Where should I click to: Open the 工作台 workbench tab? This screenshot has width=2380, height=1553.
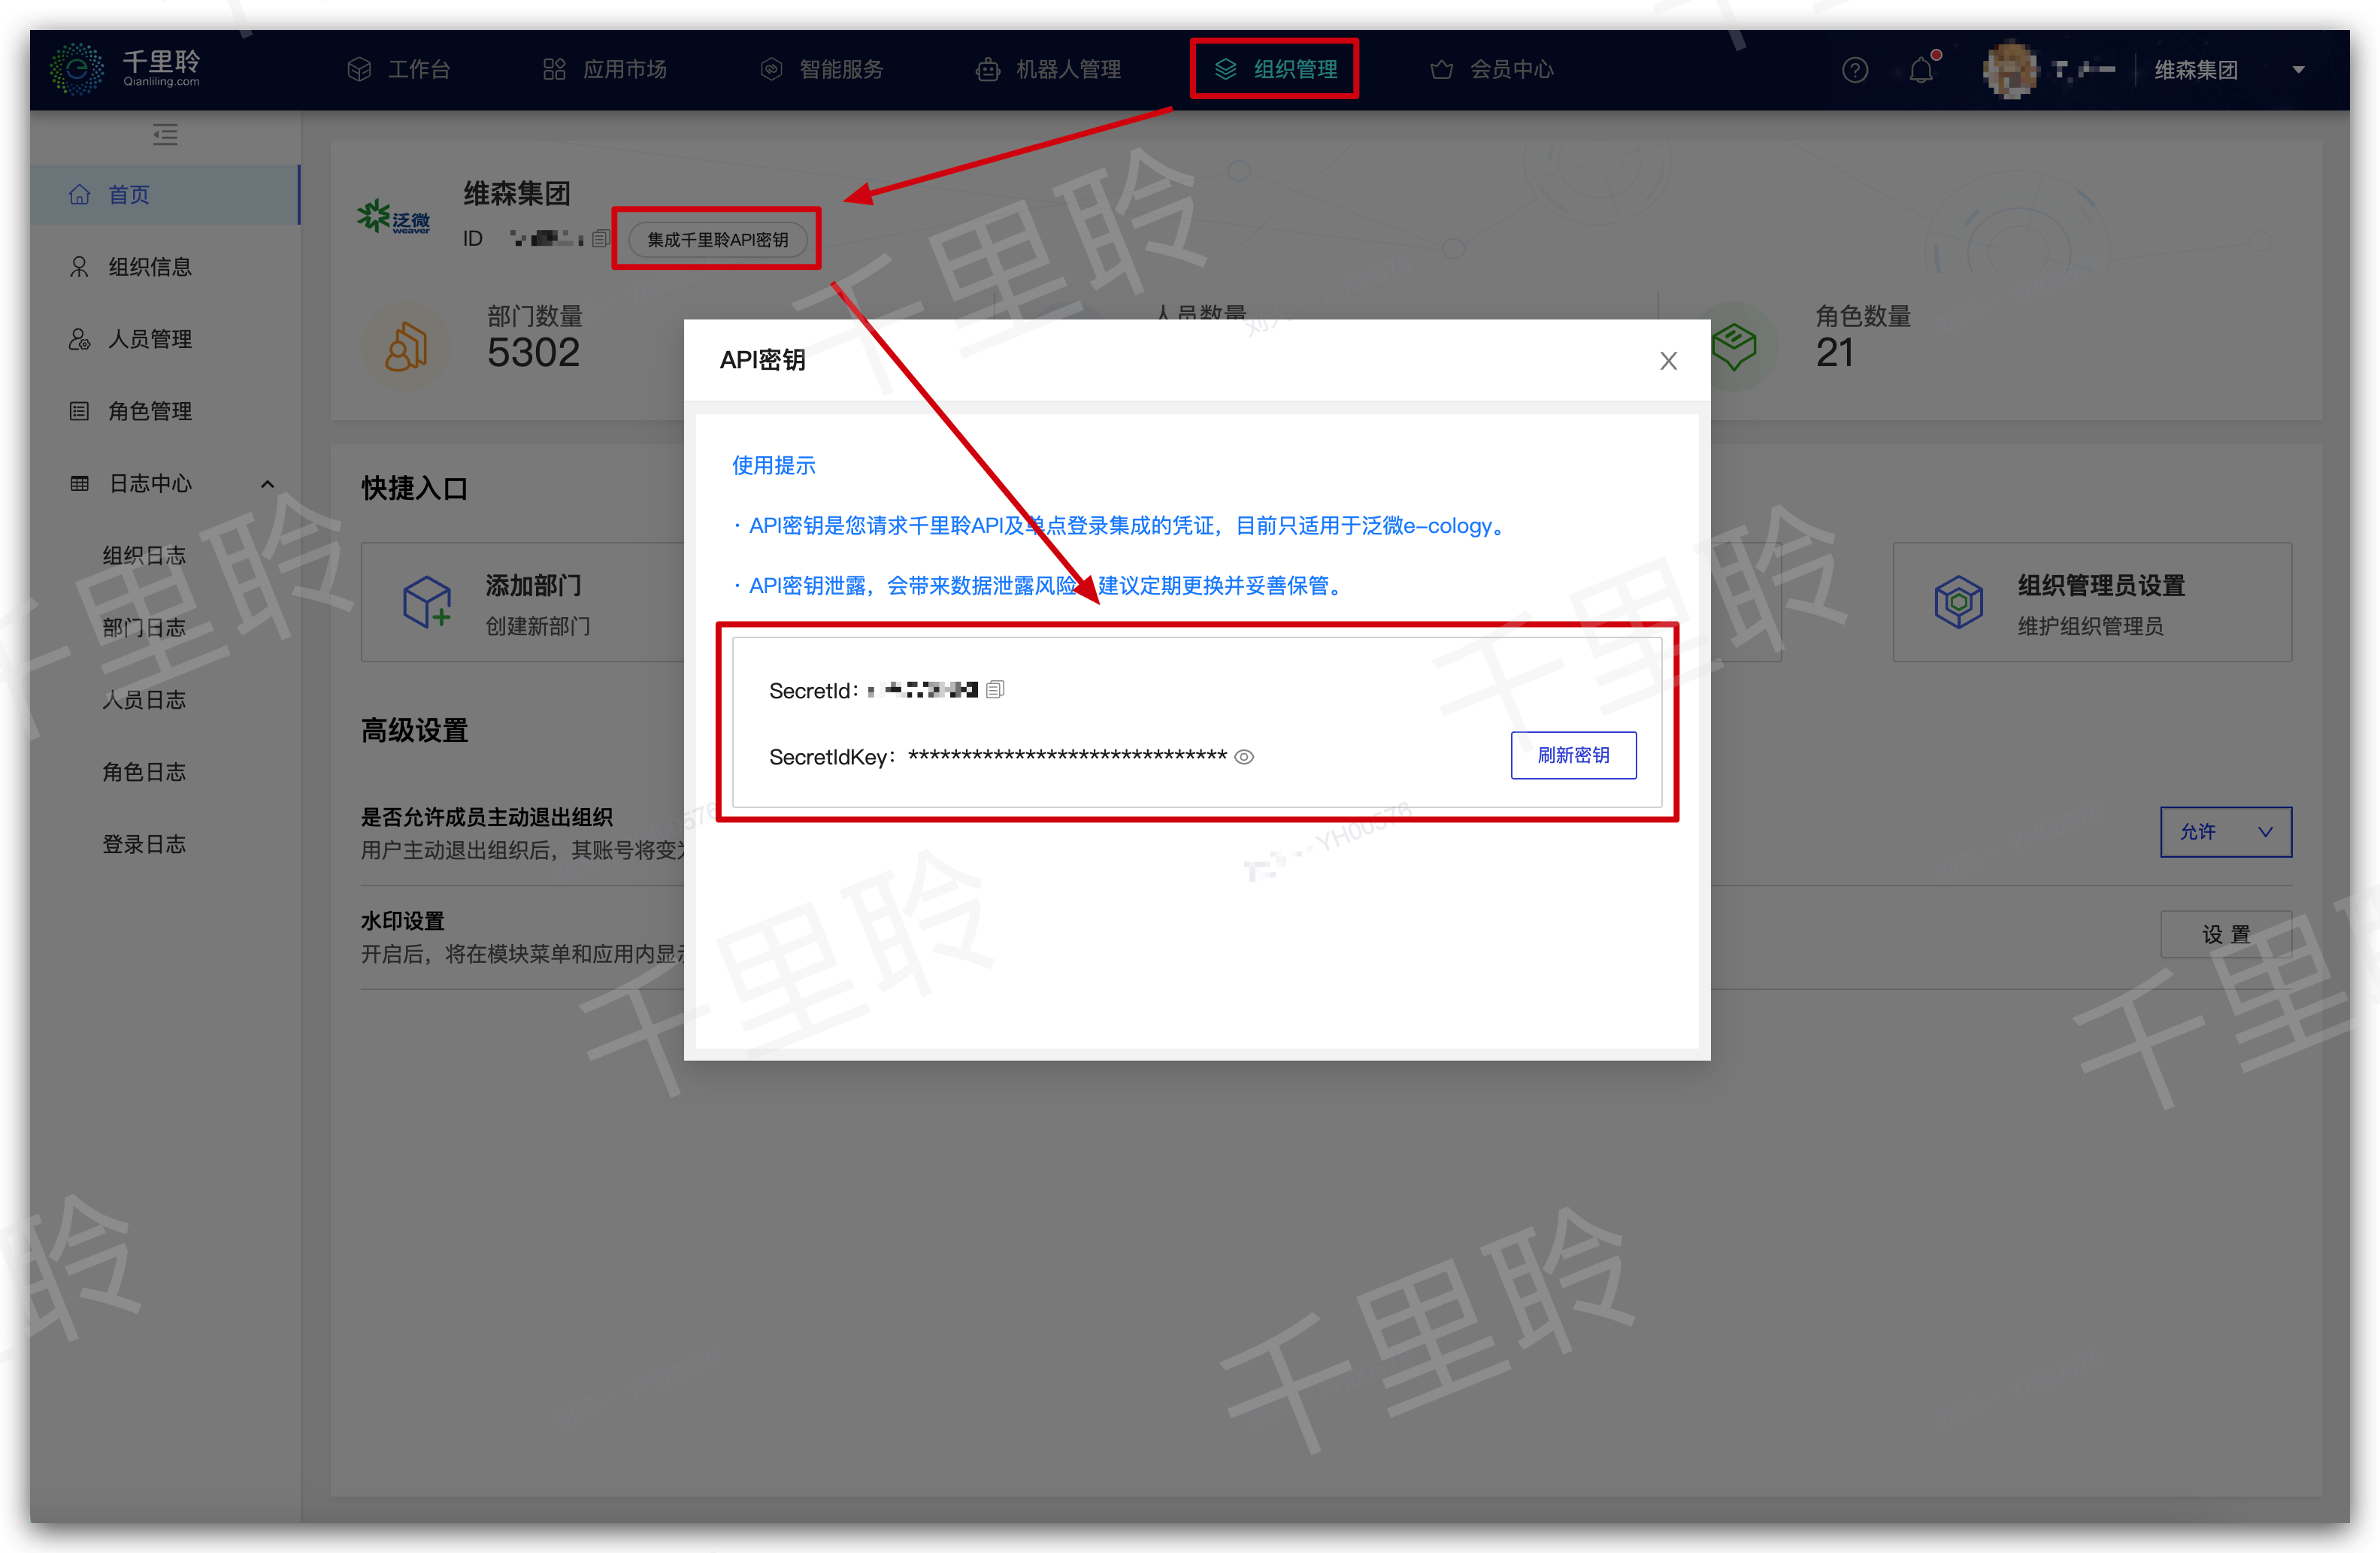(x=398, y=69)
